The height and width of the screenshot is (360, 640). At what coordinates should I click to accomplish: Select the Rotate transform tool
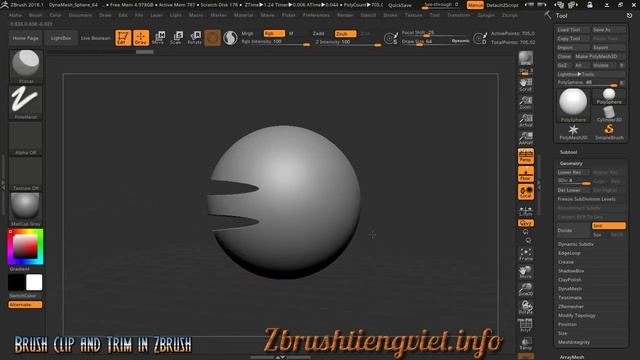[x=194, y=38]
